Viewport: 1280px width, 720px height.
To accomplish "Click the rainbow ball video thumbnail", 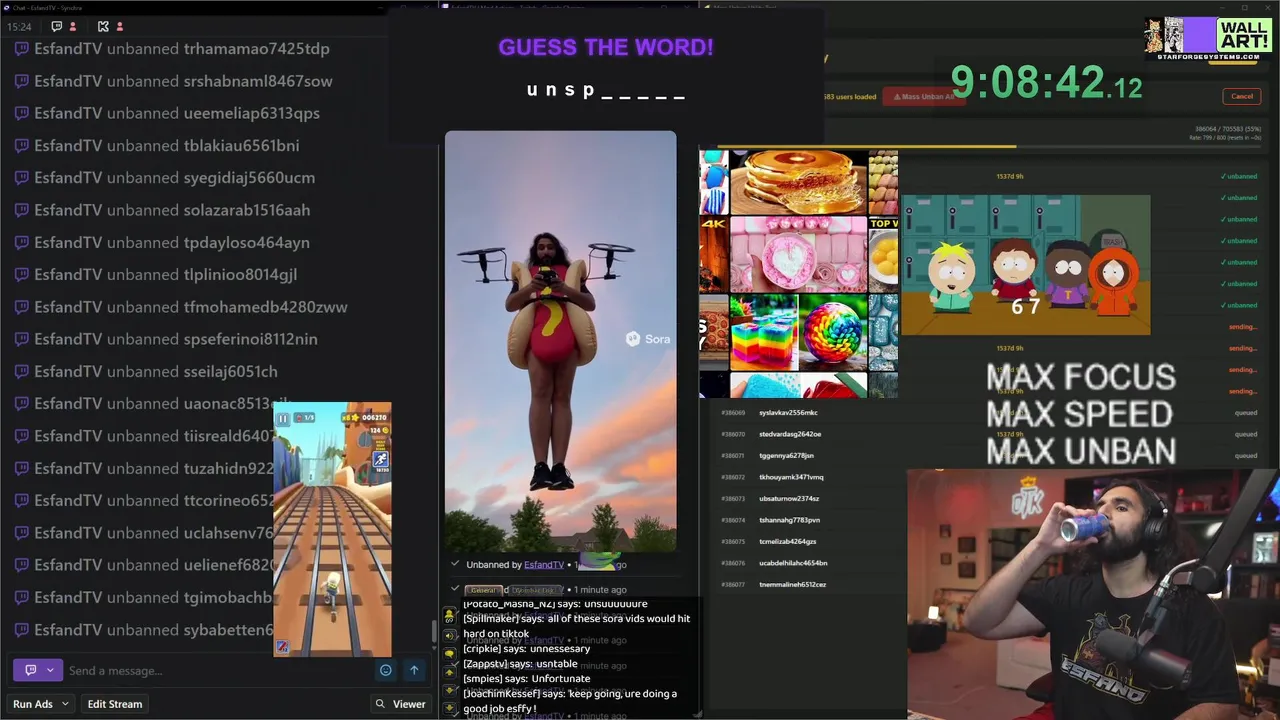I will click(x=833, y=333).
